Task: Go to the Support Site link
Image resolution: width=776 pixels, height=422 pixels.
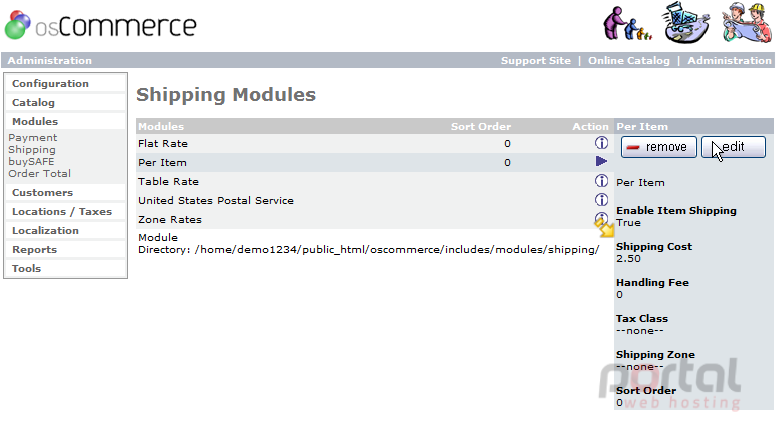Action: click(535, 60)
